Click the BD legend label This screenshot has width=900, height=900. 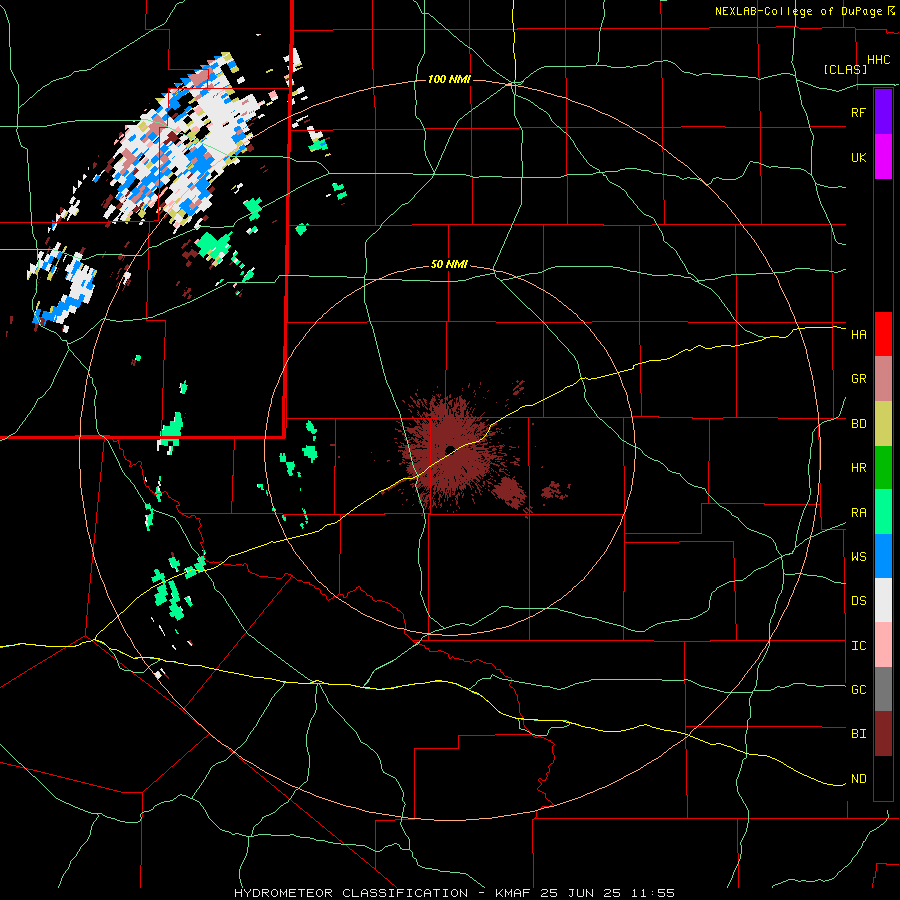(x=859, y=424)
